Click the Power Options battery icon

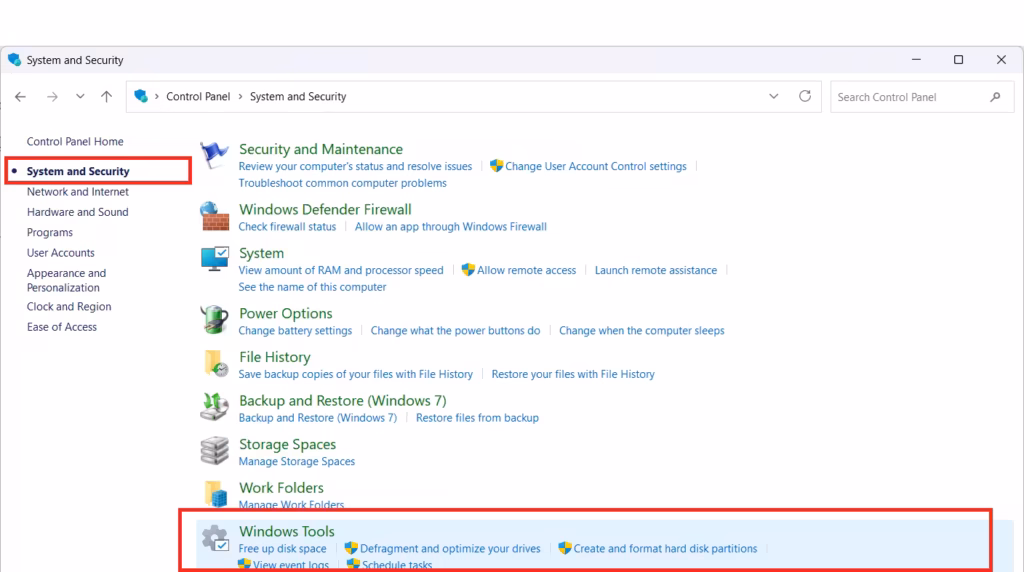pos(214,320)
